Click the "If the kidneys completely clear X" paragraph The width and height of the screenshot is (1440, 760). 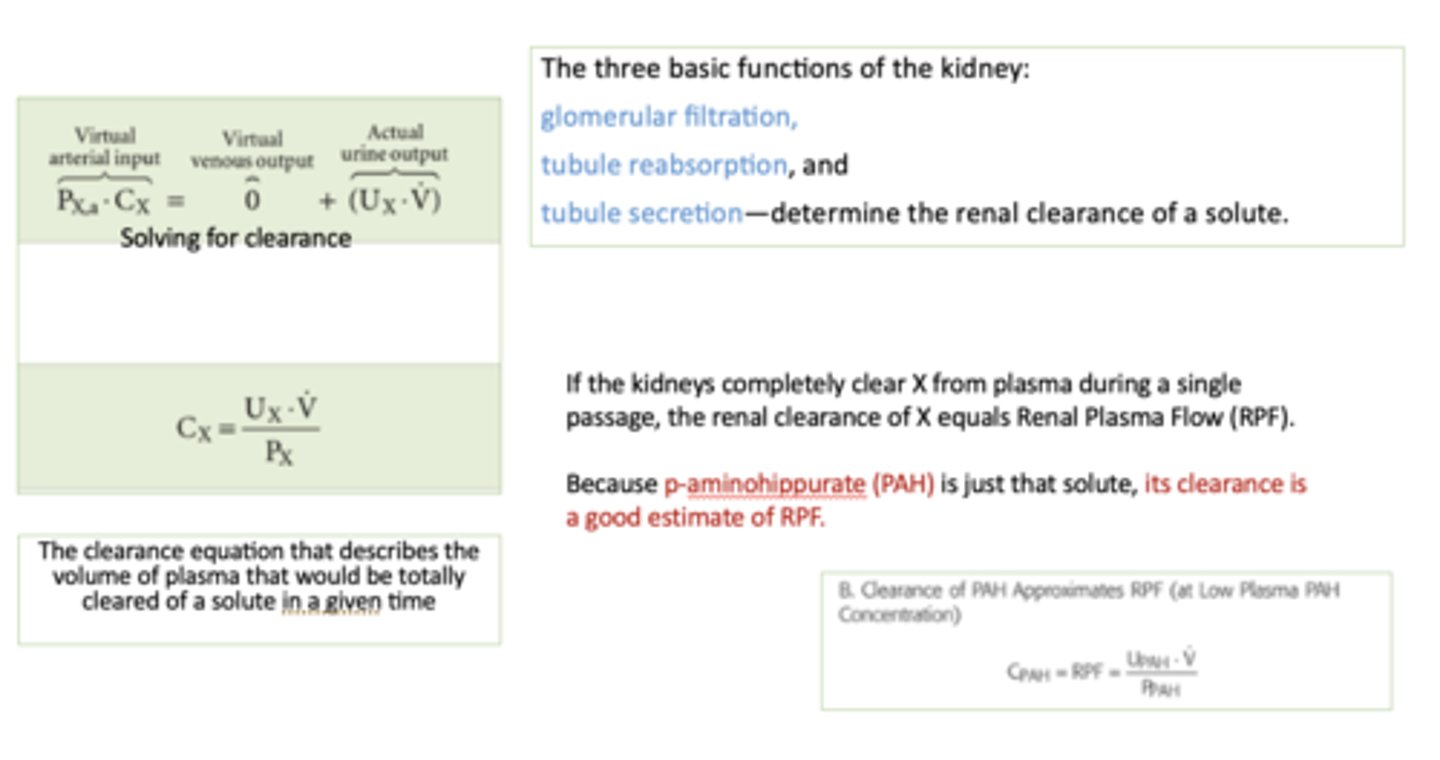pos(929,400)
